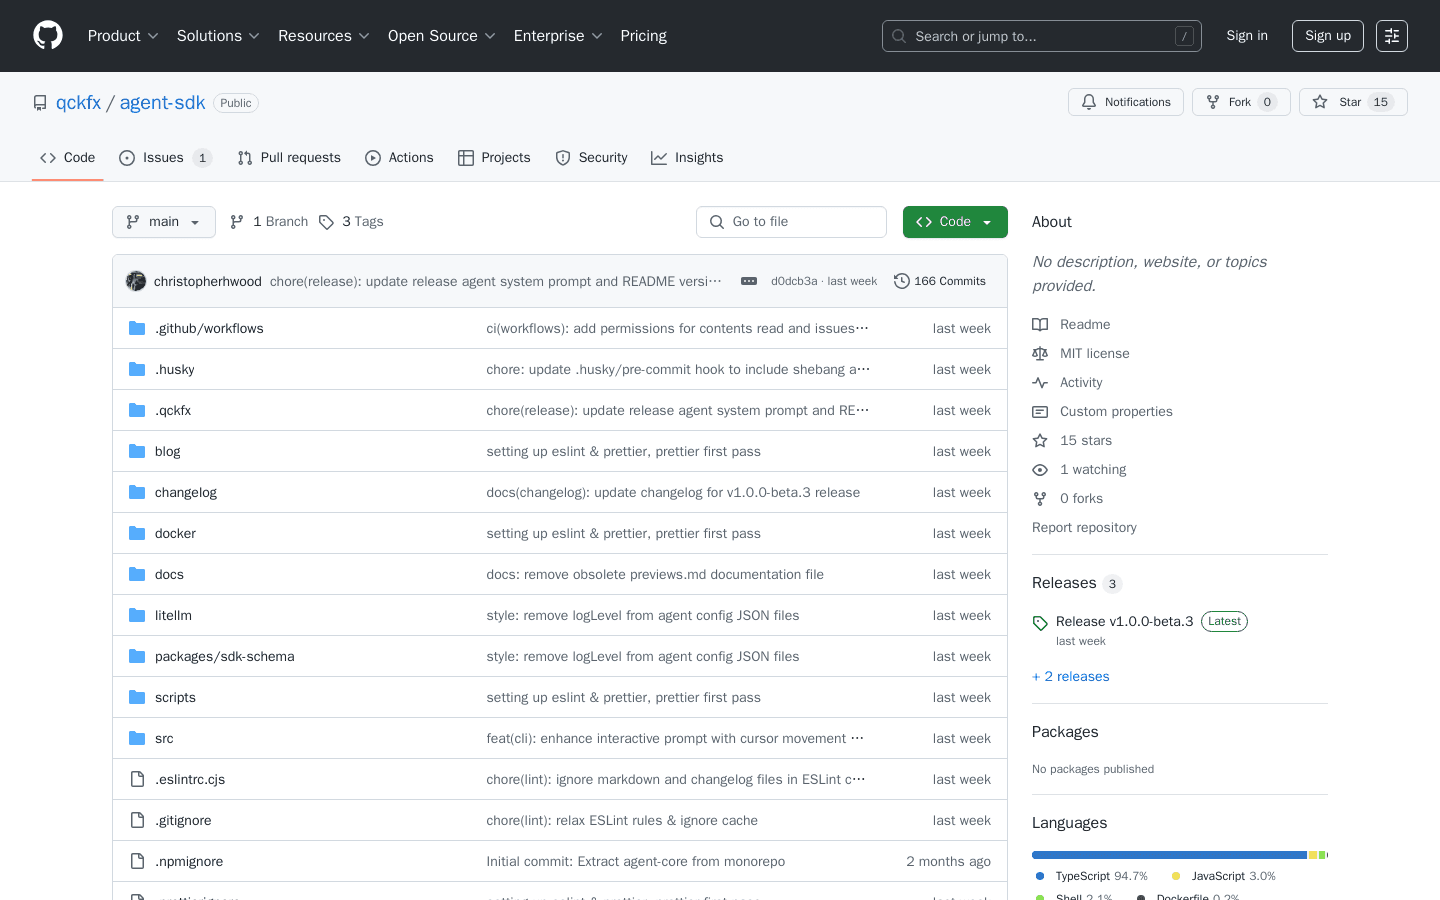Open the command palette icon near Sign up

click(1391, 35)
